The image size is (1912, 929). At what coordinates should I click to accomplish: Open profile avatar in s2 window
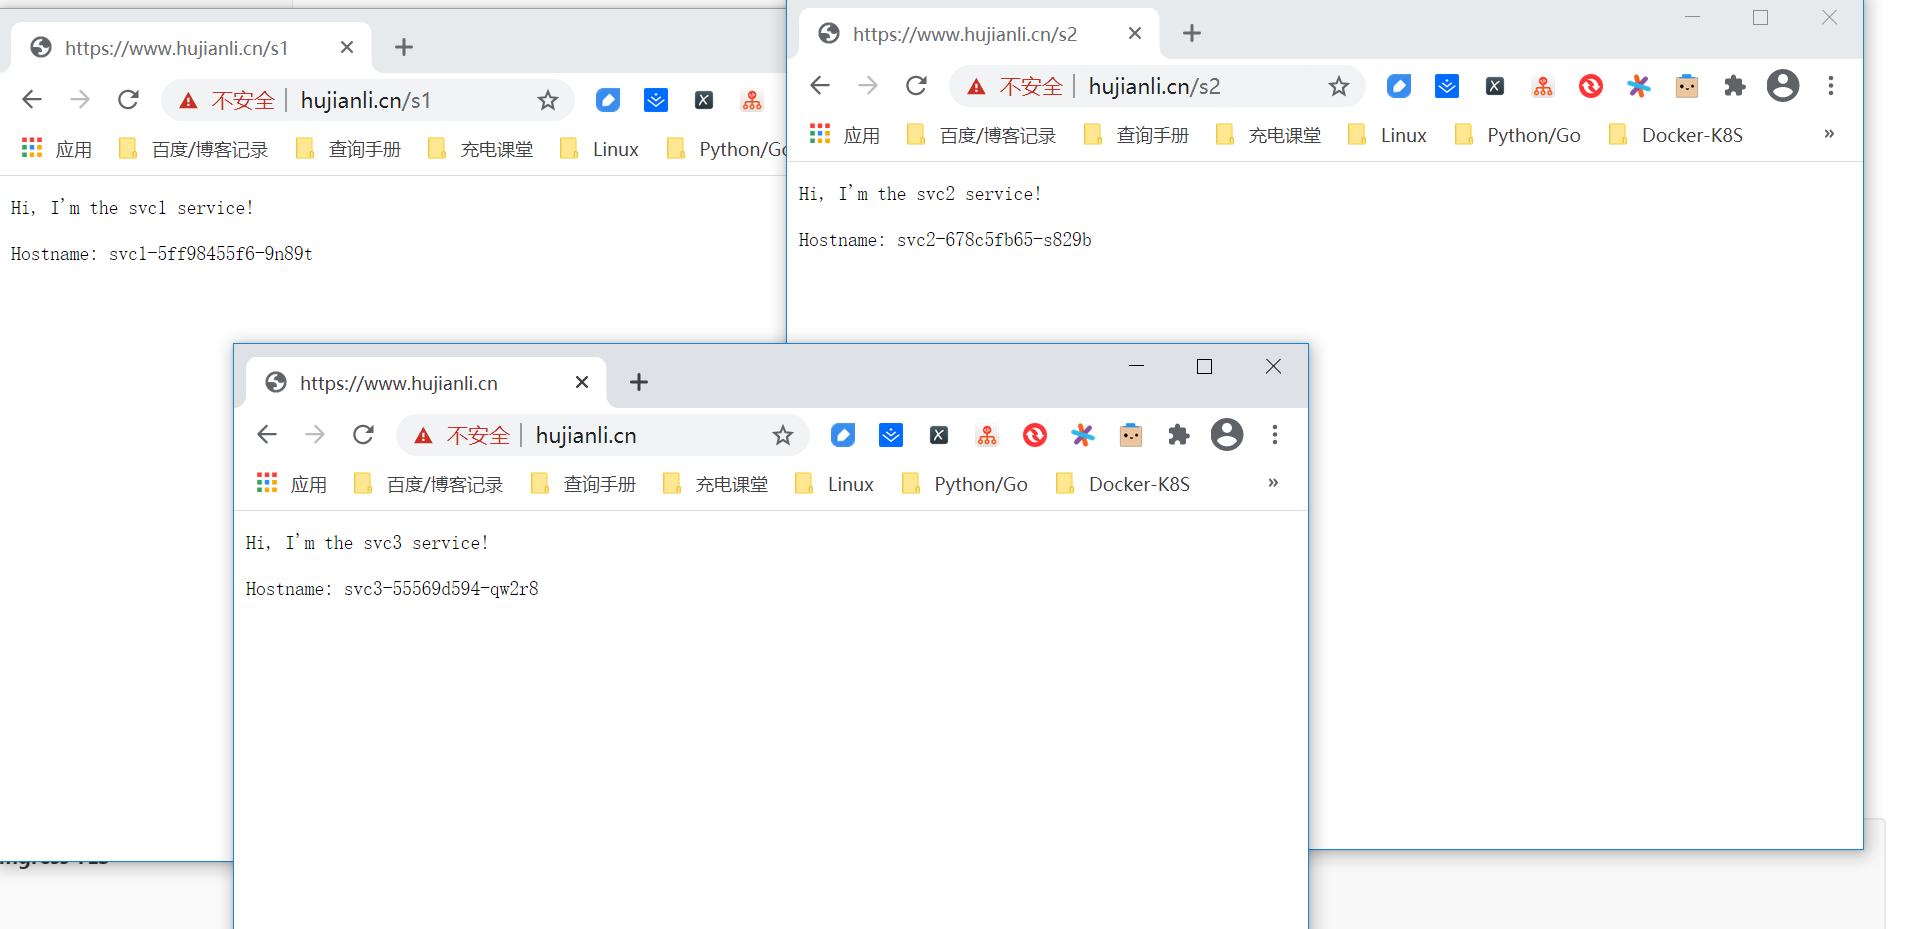point(1783,86)
